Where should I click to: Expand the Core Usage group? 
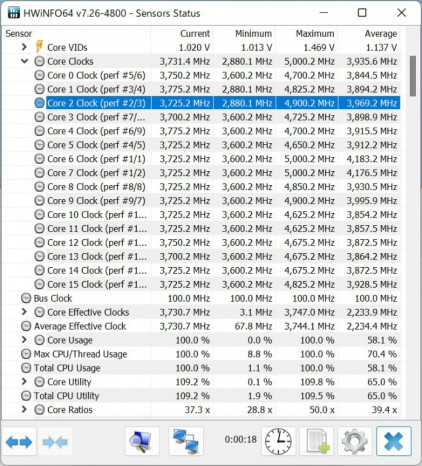tap(24, 340)
